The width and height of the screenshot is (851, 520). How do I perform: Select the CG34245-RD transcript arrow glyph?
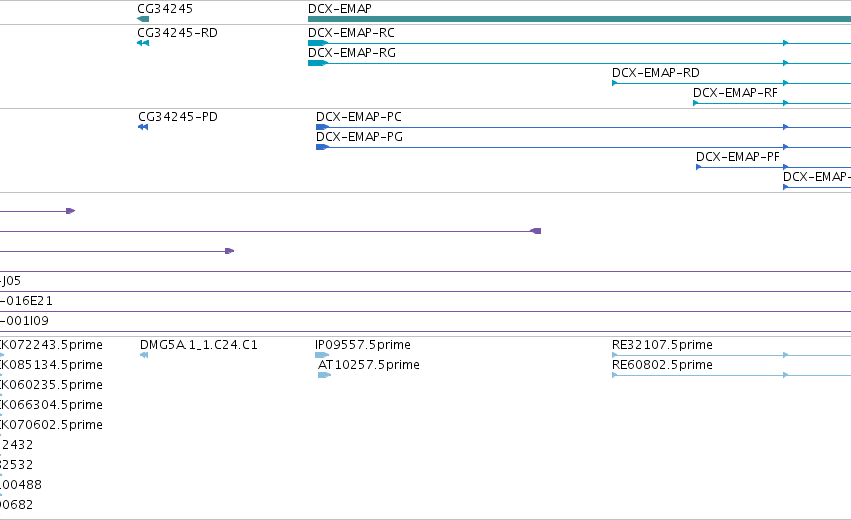143,43
